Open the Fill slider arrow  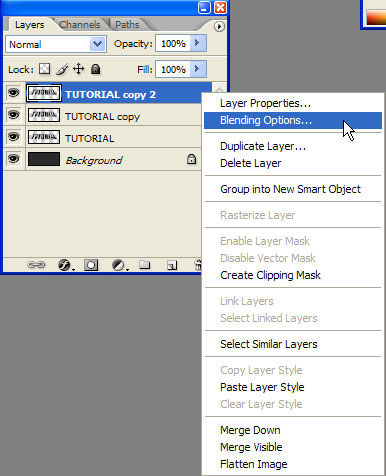pos(197,69)
